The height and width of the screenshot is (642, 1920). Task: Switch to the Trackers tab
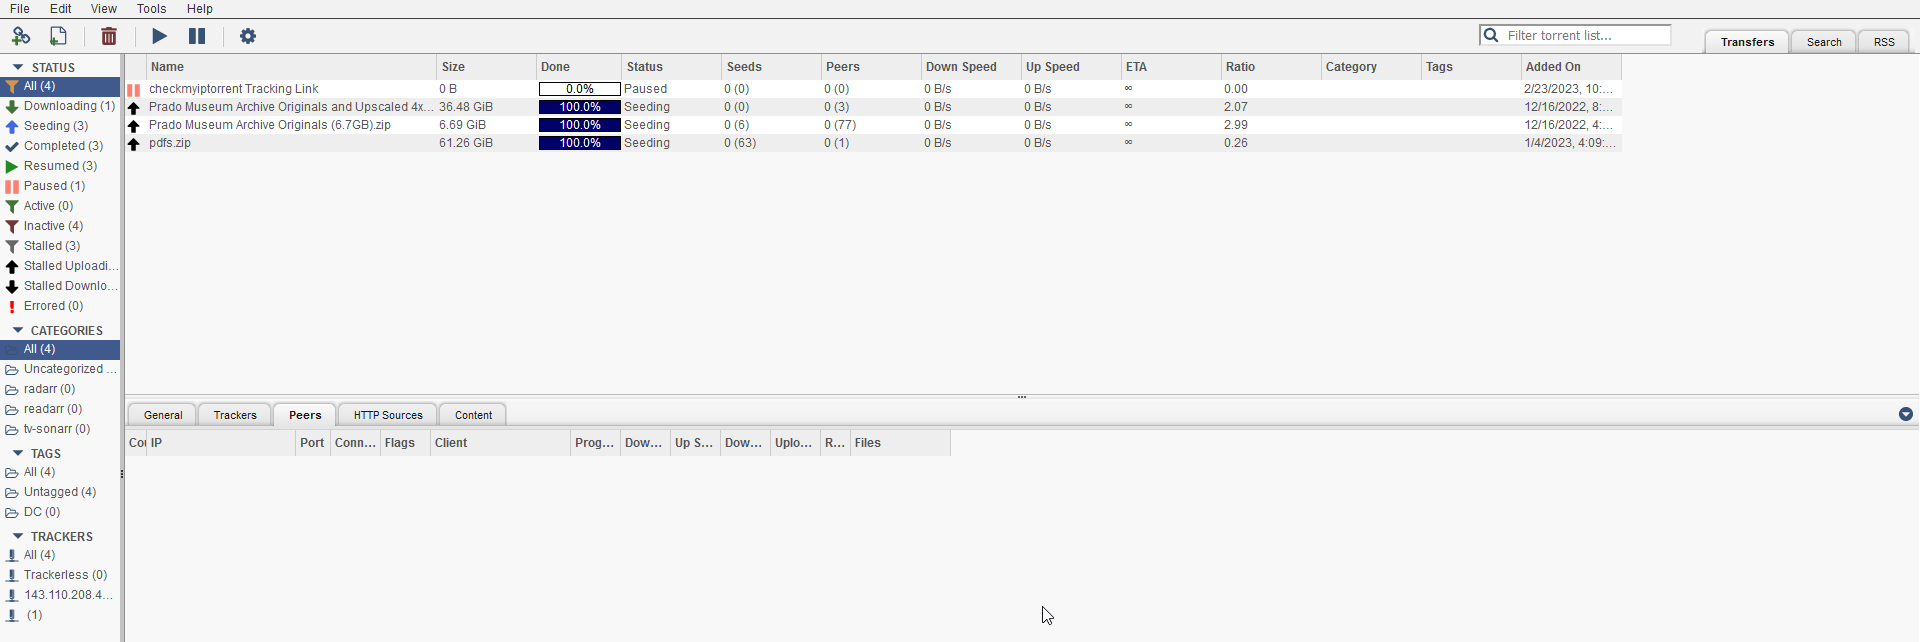235,415
